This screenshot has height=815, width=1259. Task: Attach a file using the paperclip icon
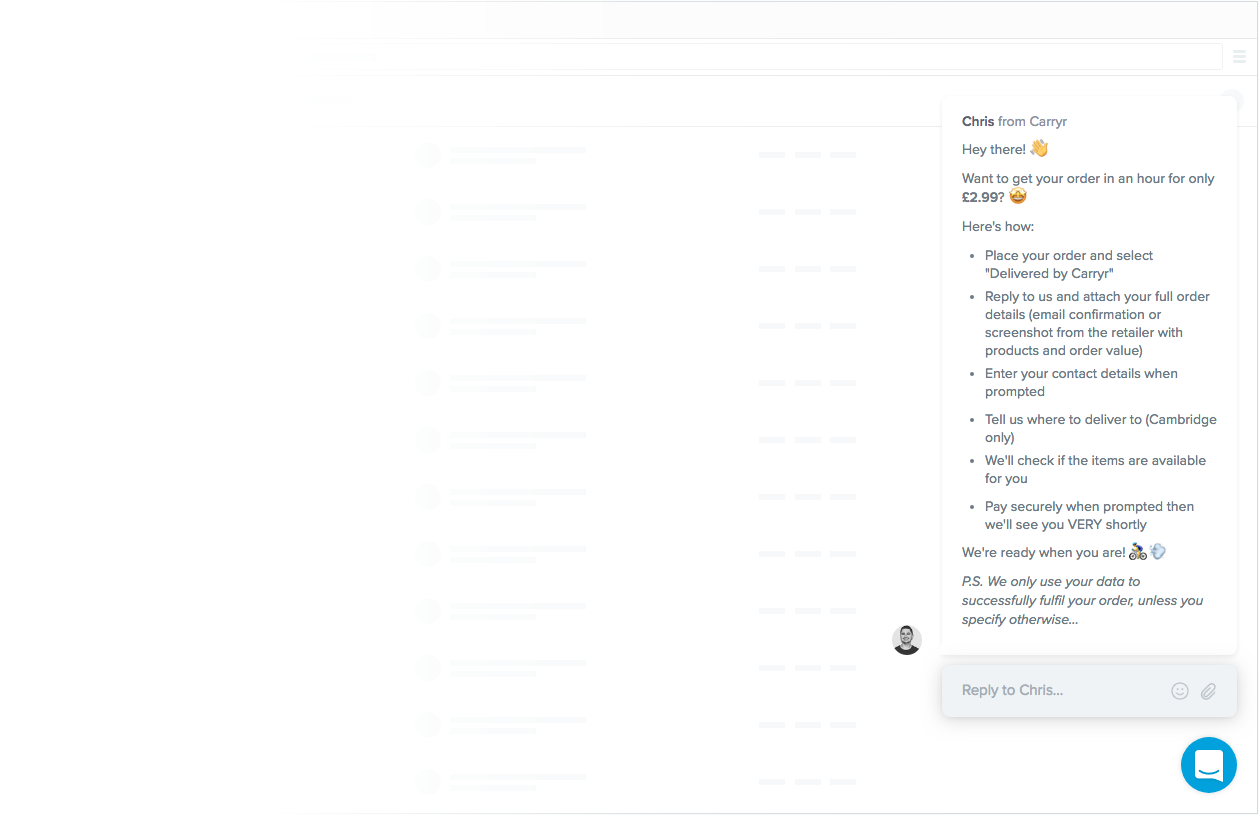[1208, 691]
